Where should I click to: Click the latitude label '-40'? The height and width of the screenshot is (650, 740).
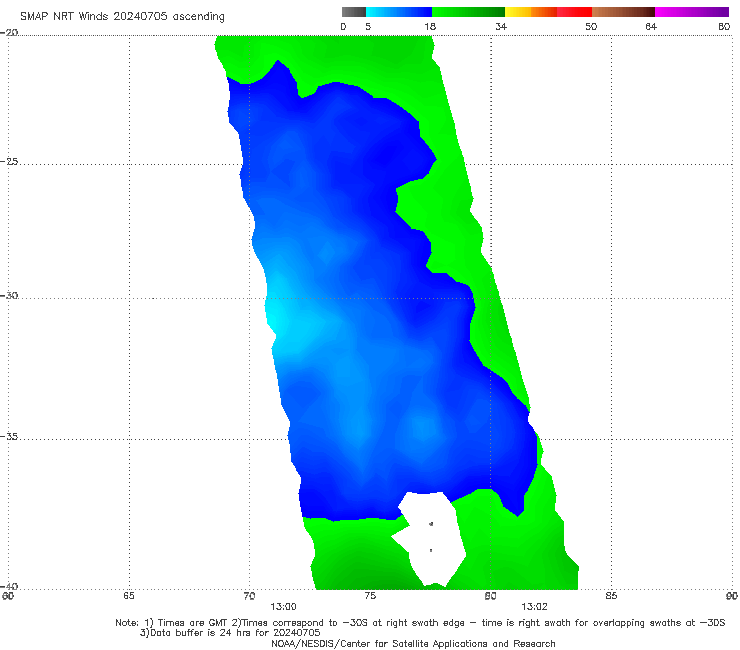pyautogui.click(x=9, y=586)
